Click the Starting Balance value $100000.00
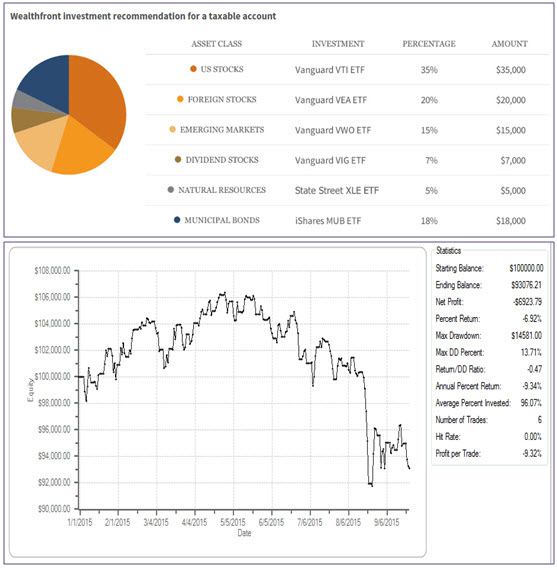 tap(526, 268)
